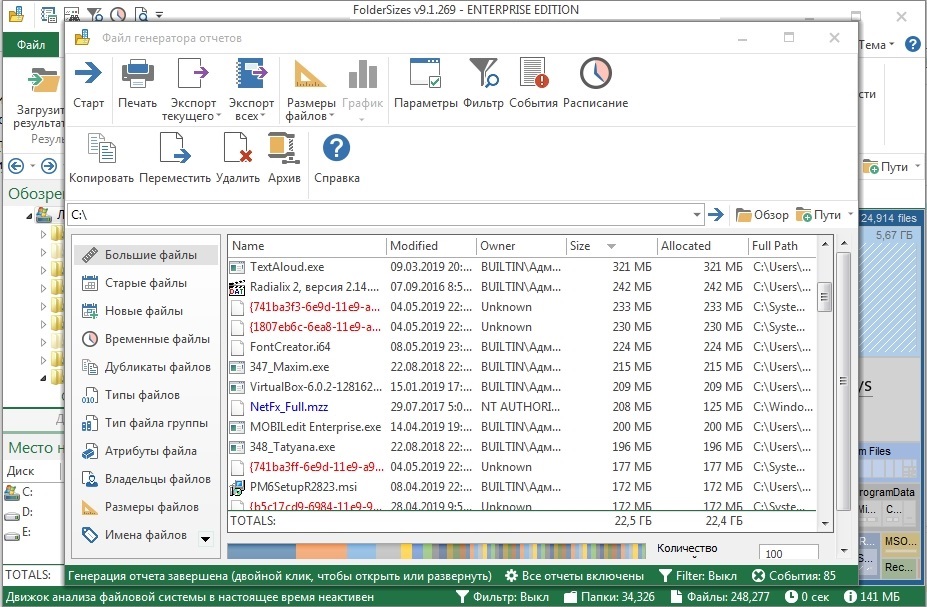Select Размеры файлов report in sidebar
The image size is (927, 607).
point(146,507)
